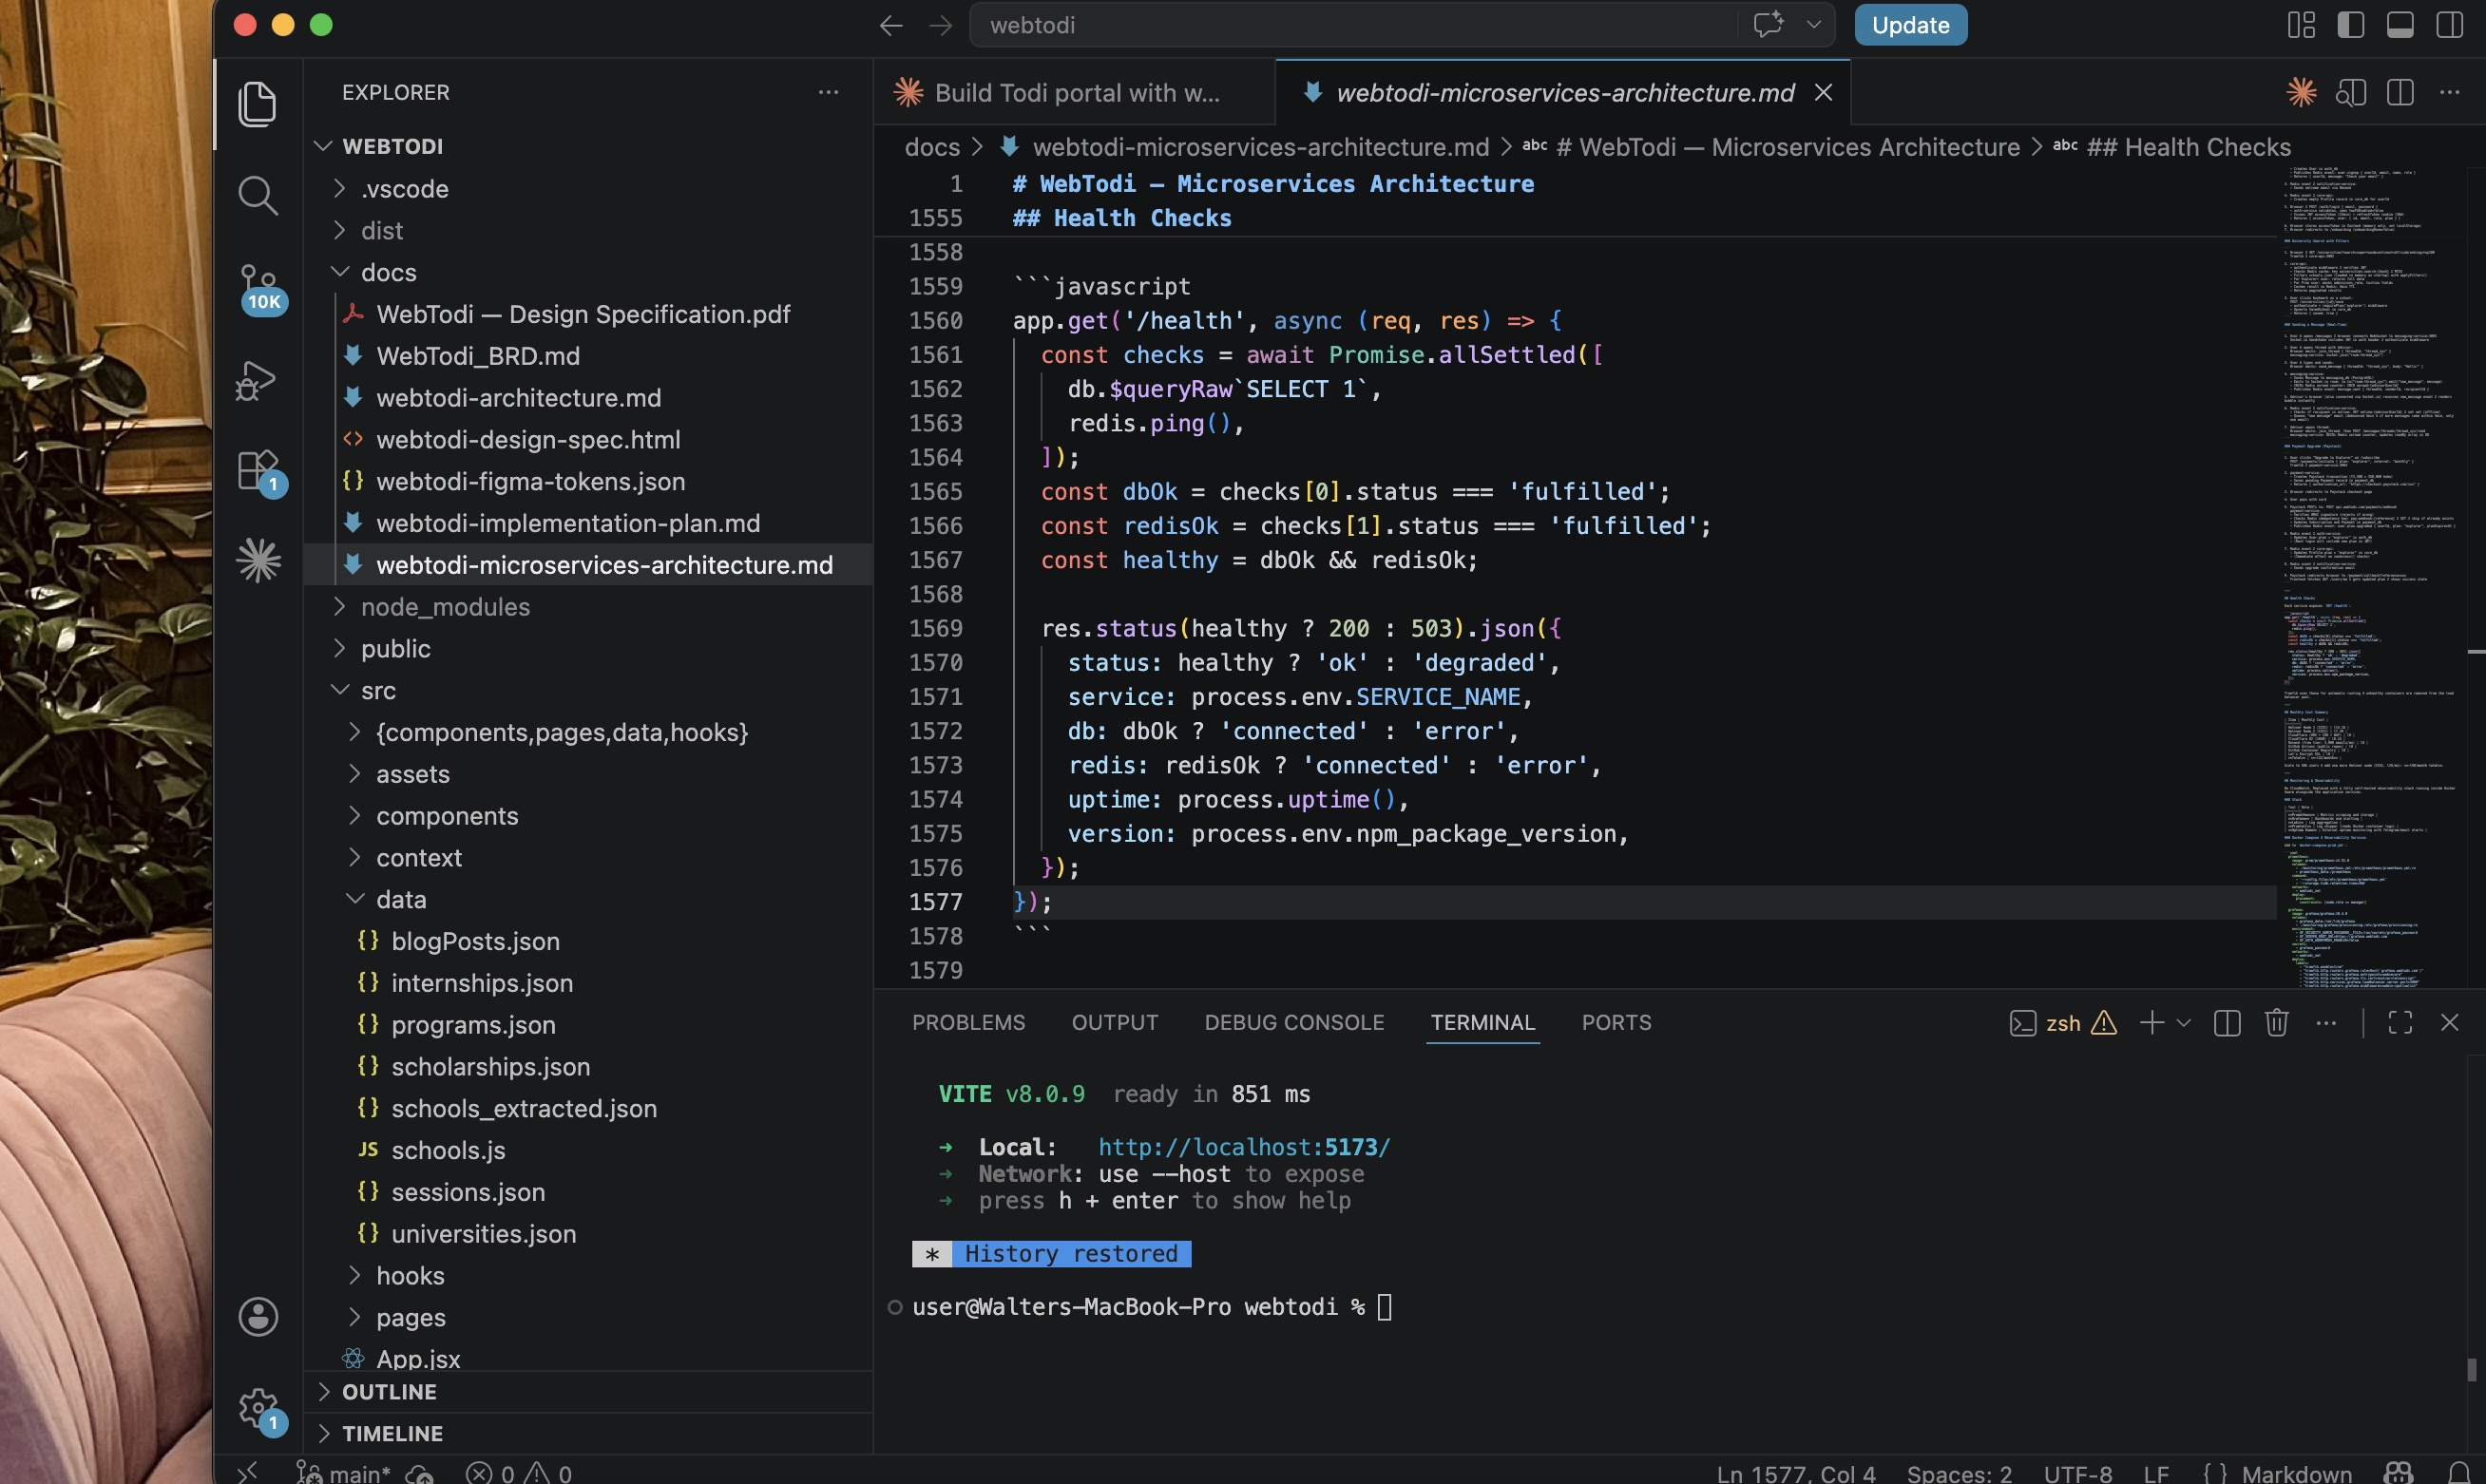
Task: Open the Claude sidebar icon in activity bar
Action: click(x=258, y=560)
